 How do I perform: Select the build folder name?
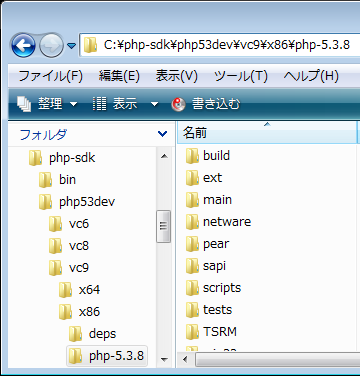point(217,156)
